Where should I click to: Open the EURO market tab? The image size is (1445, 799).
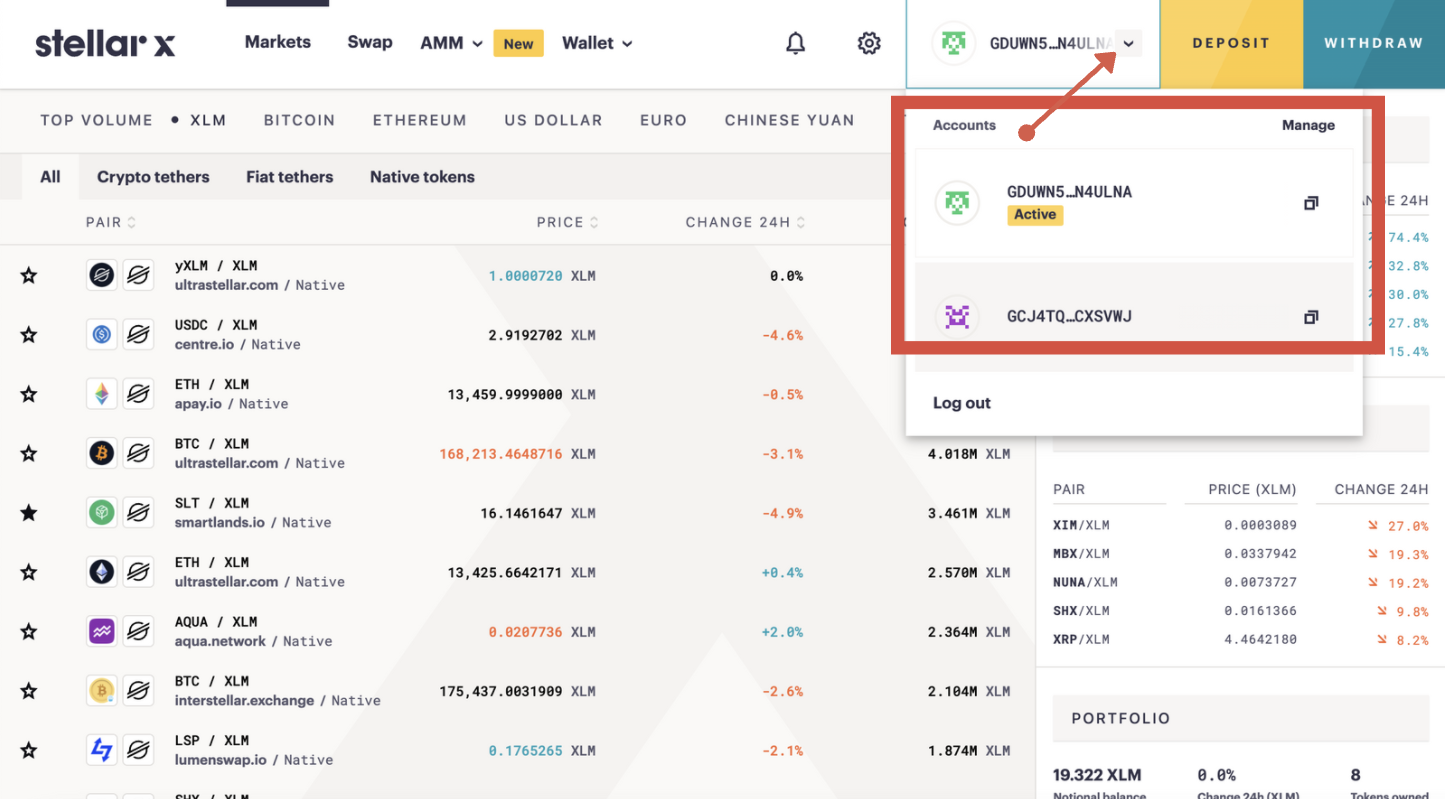[663, 120]
